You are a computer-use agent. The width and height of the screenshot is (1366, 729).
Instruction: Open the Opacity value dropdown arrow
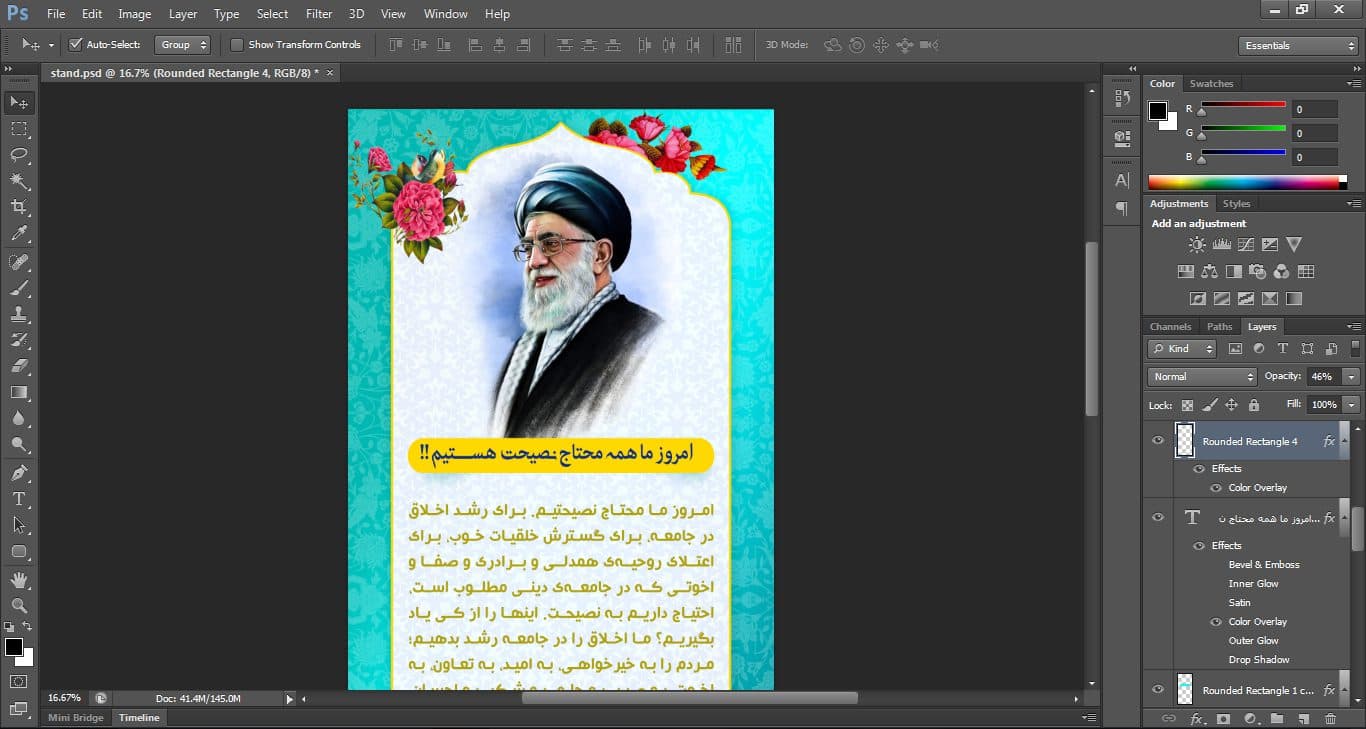pos(1352,377)
